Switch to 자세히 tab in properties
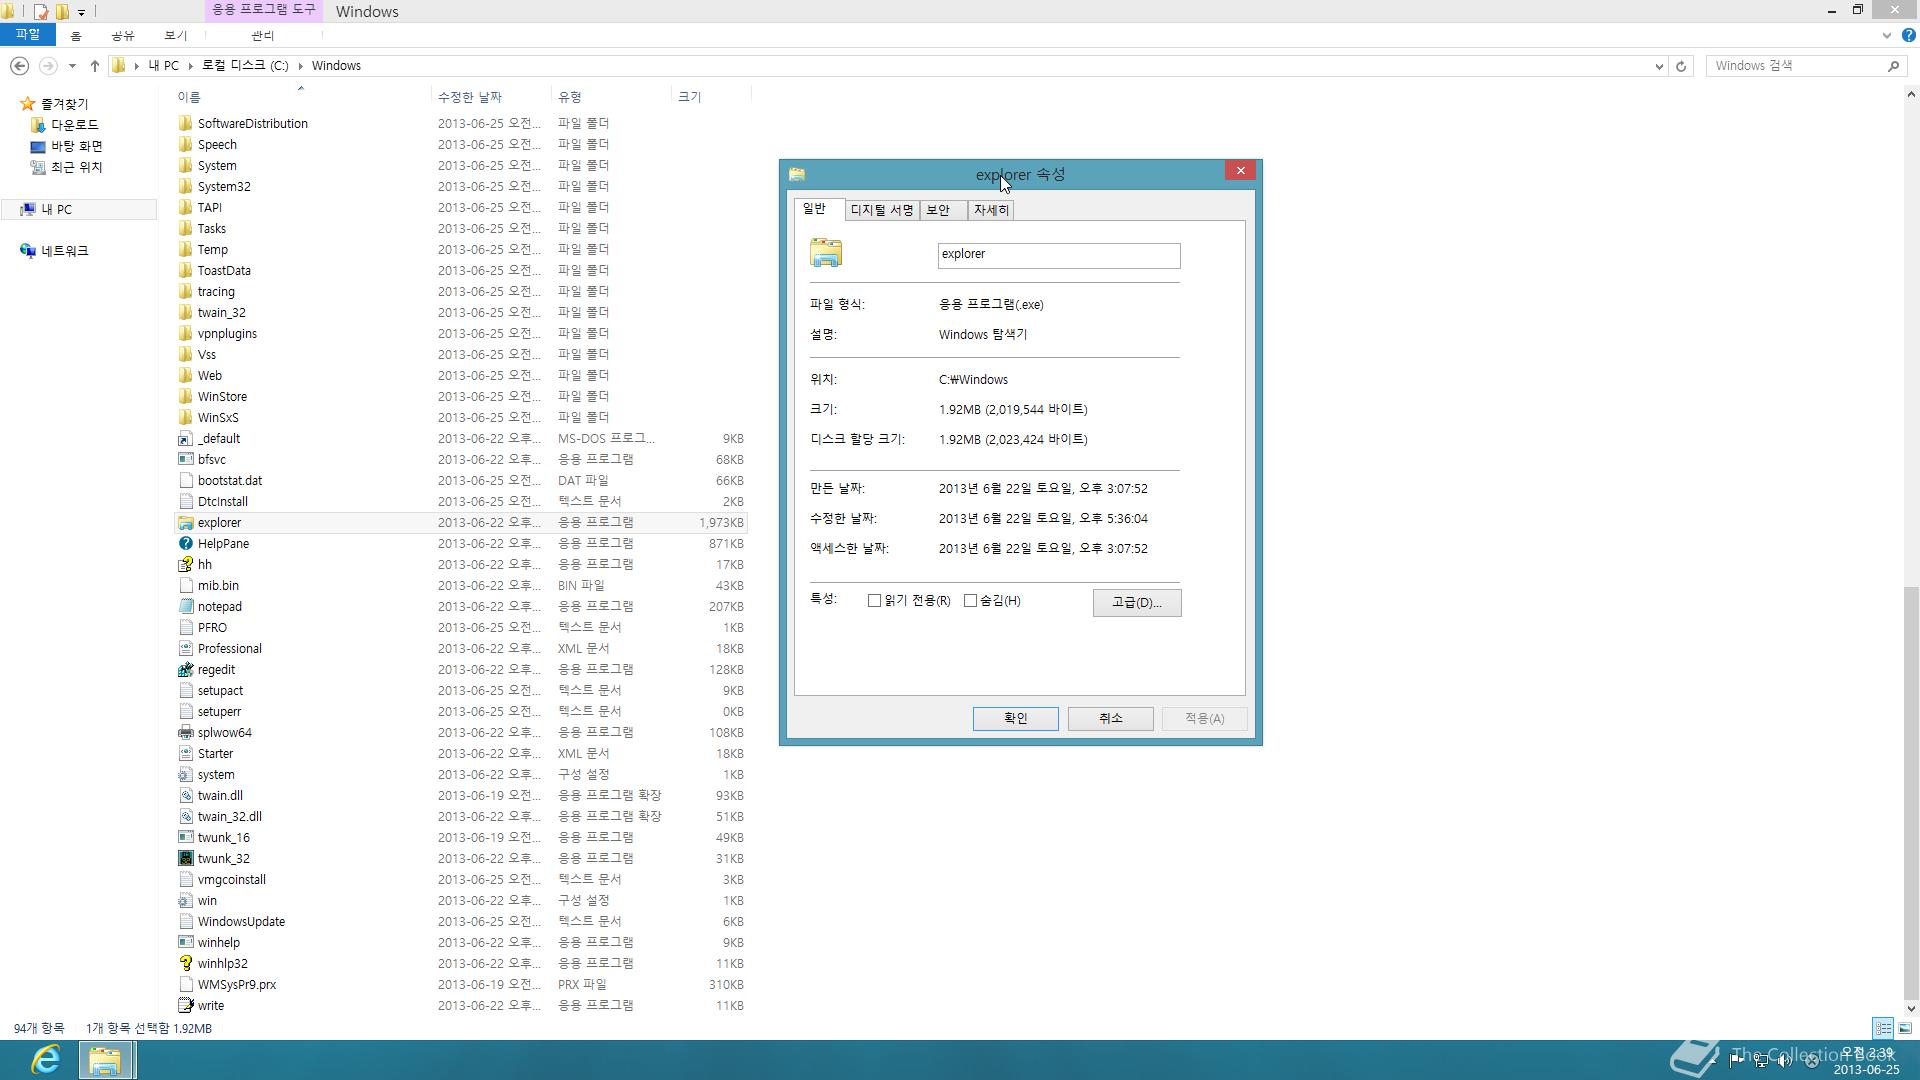This screenshot has width=1920, height=1080. coord(991,210)
